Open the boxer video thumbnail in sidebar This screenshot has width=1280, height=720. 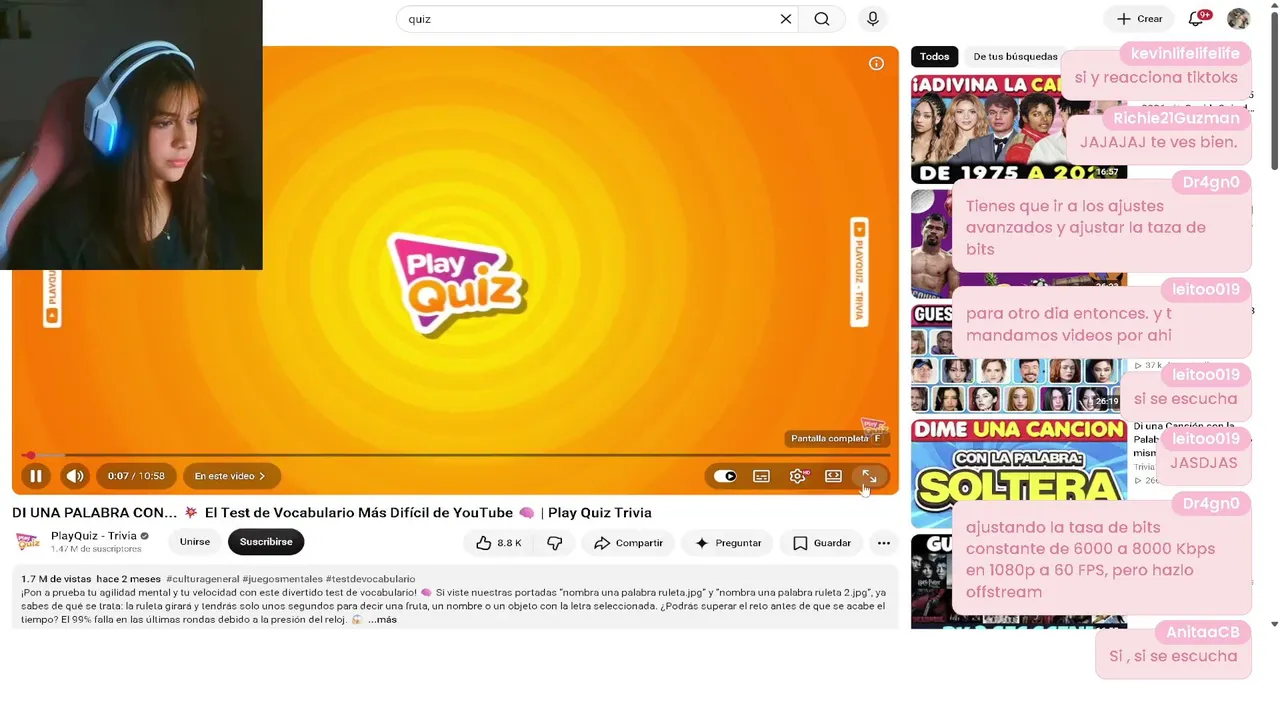[x=1019, y=243]
